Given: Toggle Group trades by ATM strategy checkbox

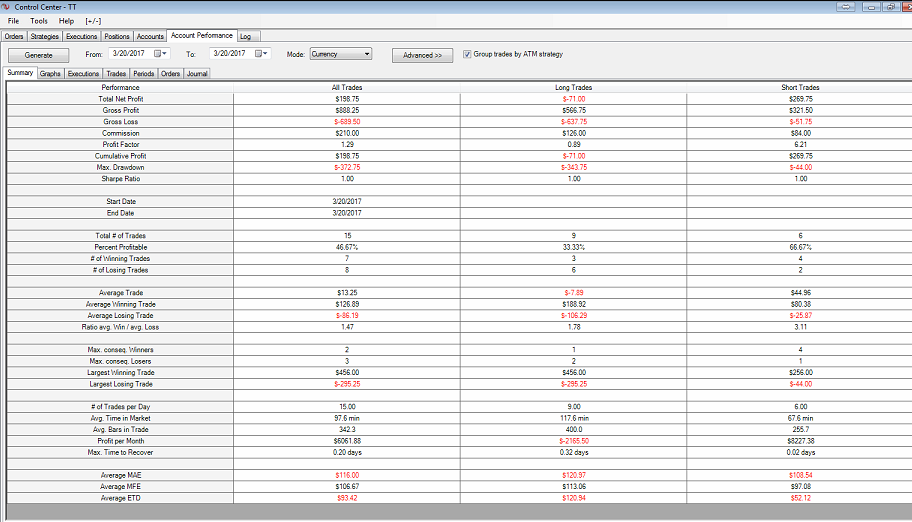Looking at the screenshot, I should (x=467, y=54).
